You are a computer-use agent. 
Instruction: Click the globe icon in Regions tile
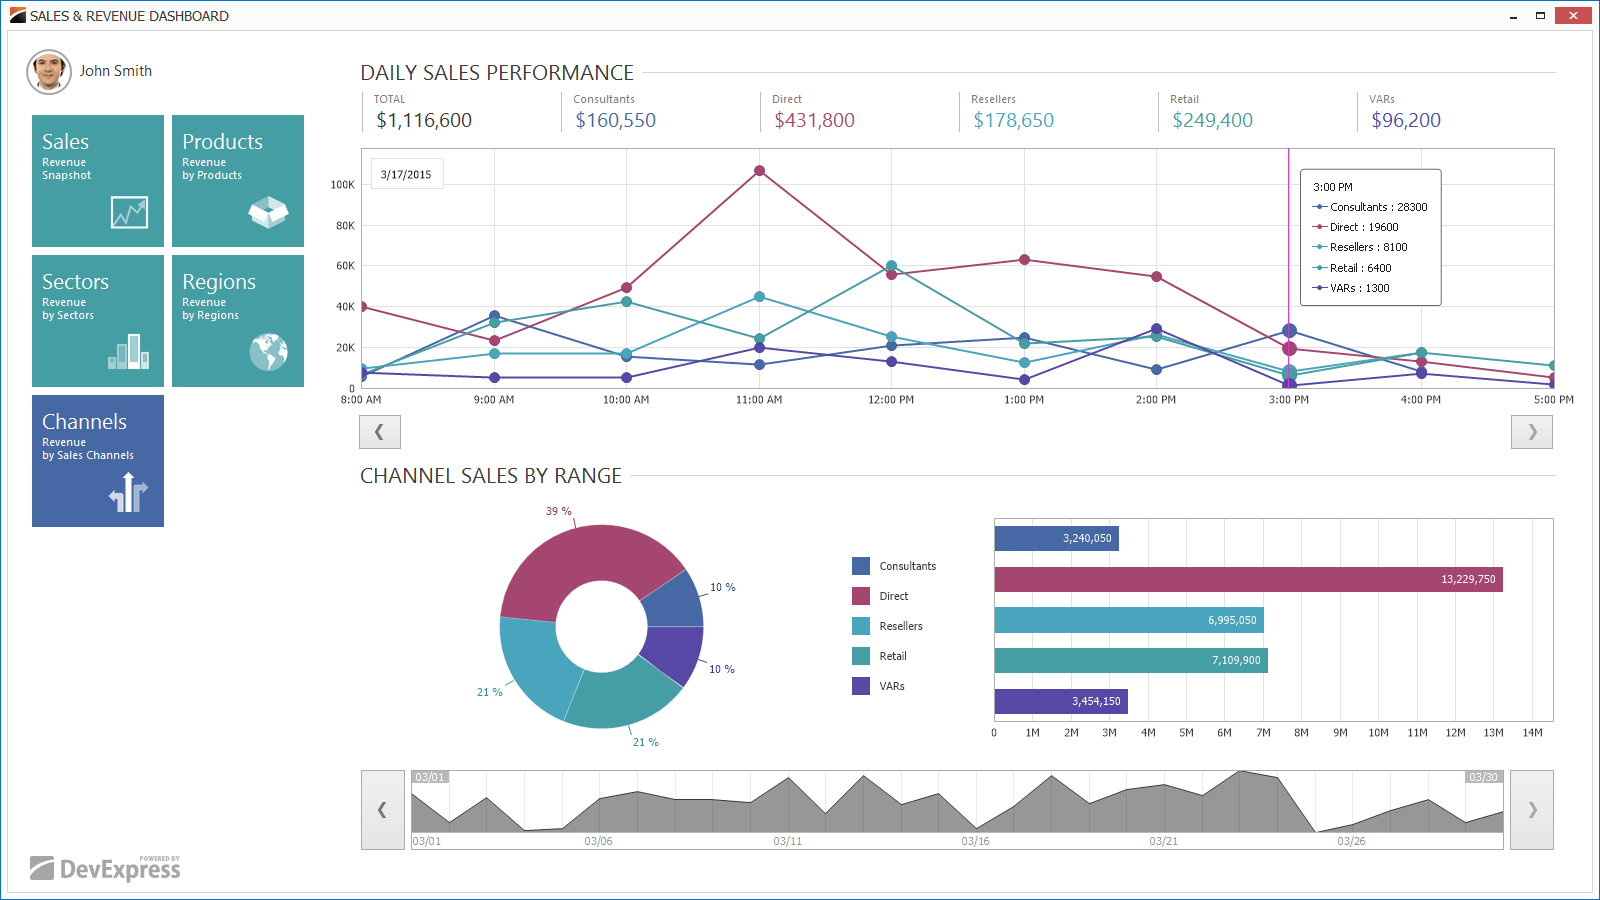point(268,352)
